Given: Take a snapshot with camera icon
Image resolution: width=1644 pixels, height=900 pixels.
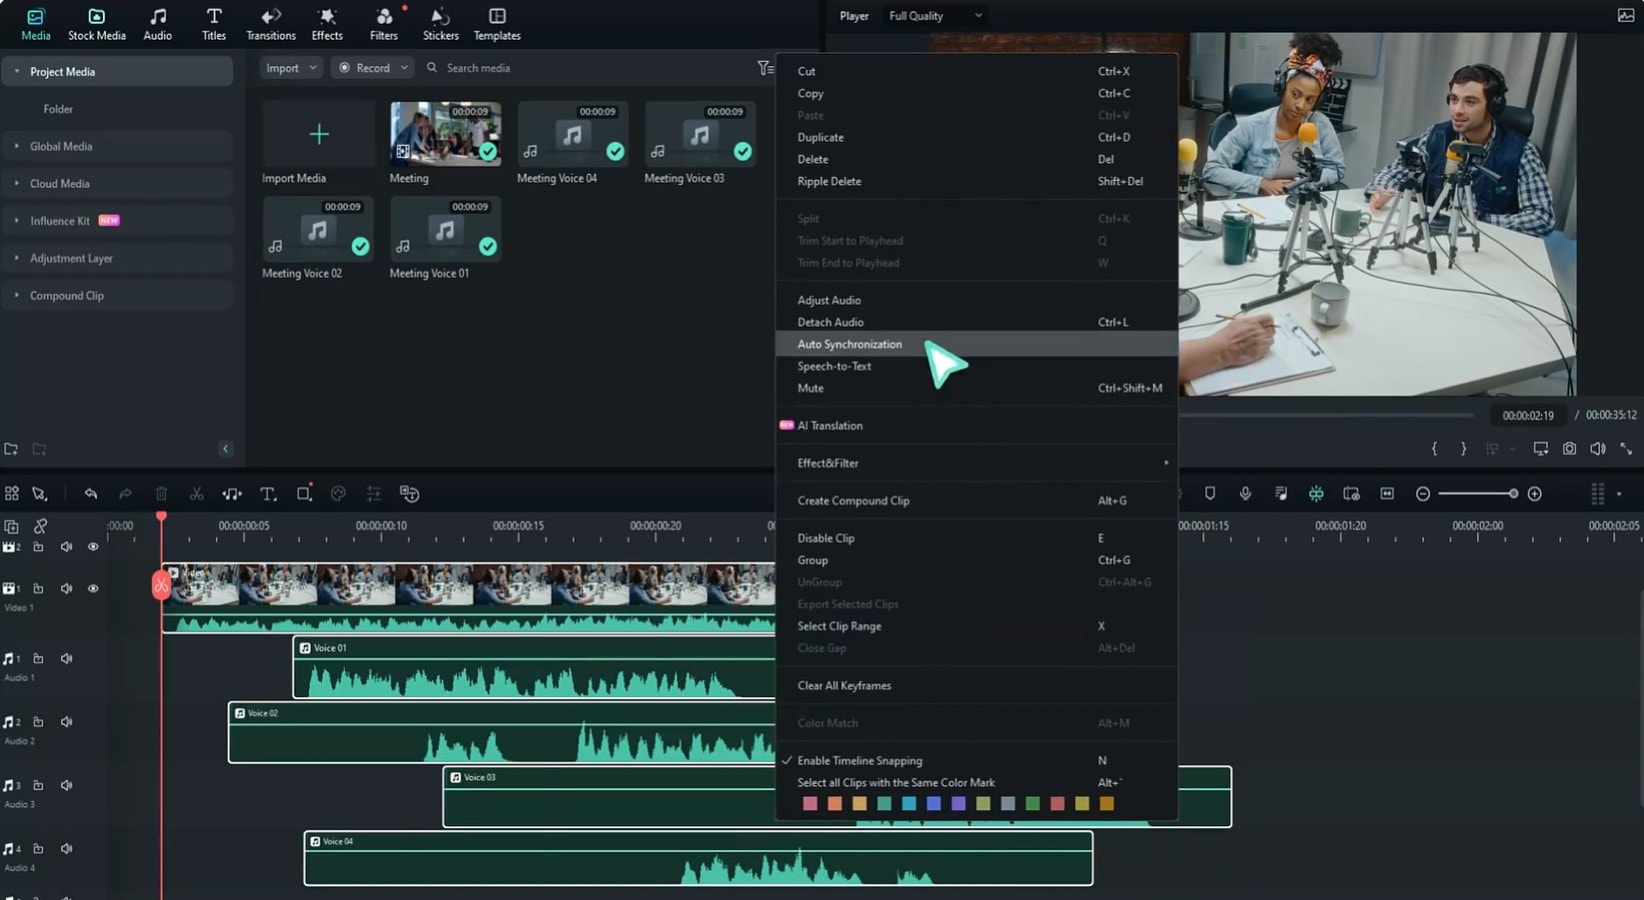Looking at the screenshot, I should 1569,449.
